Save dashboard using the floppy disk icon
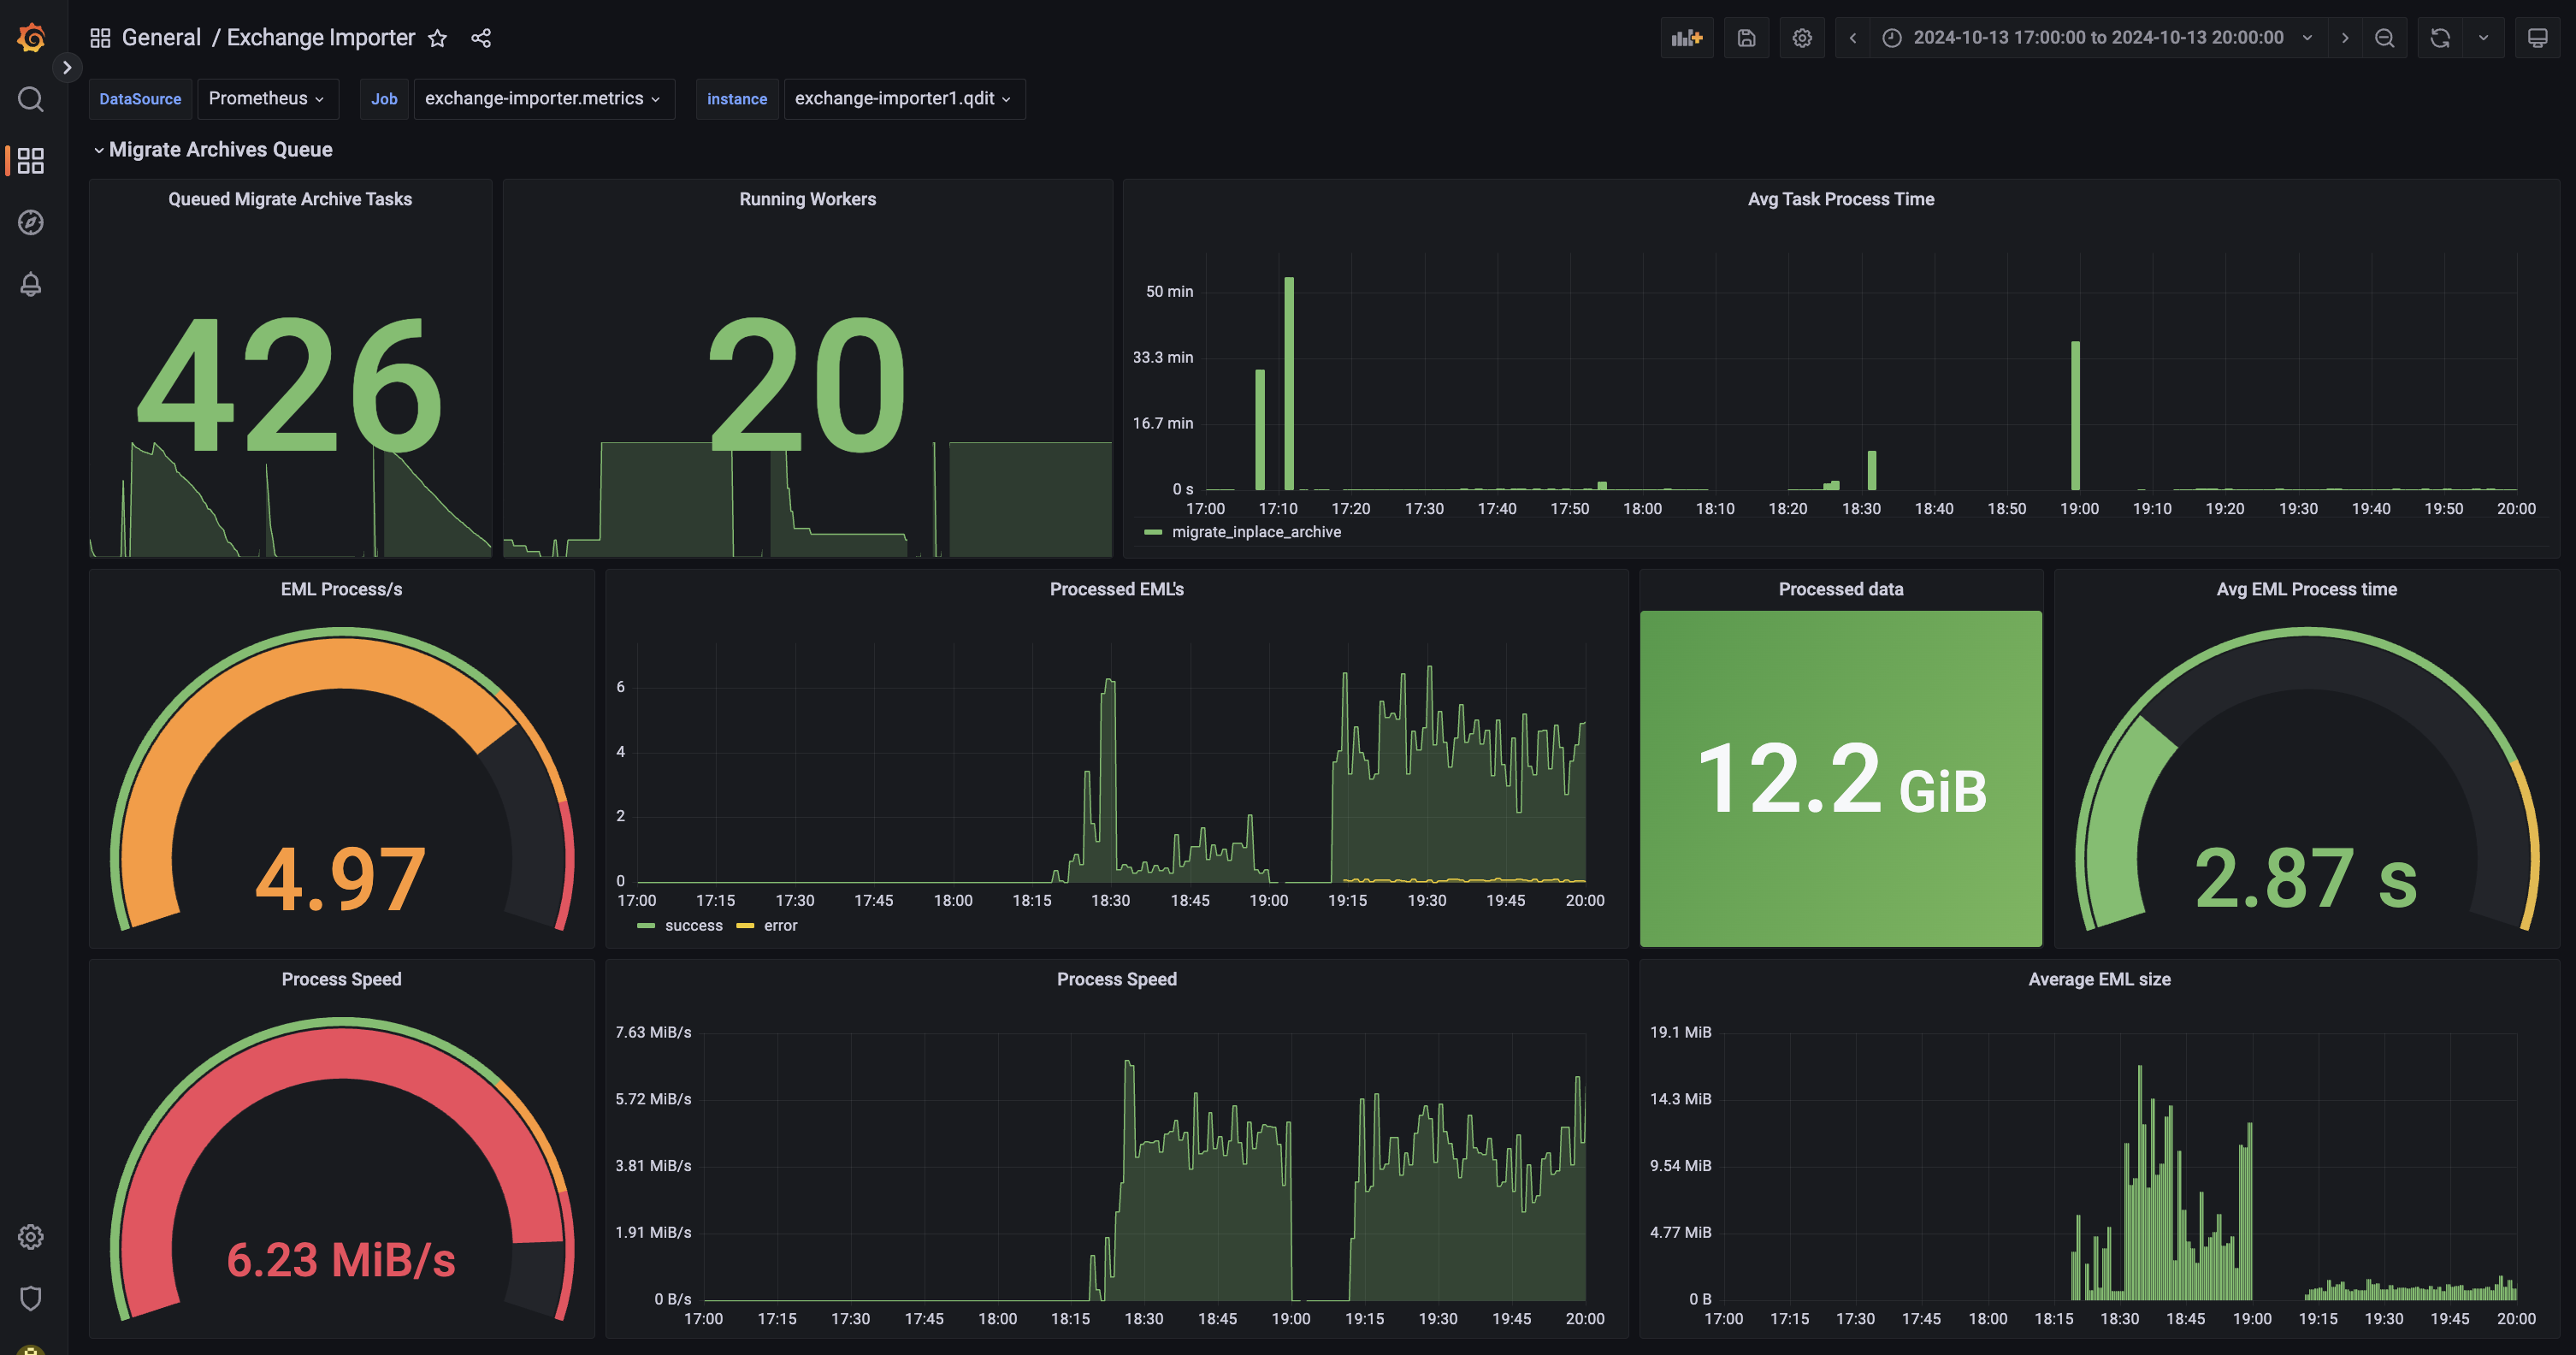Image resolution: width=2576 pixels, height=1355 pixels. point(1746,38)
